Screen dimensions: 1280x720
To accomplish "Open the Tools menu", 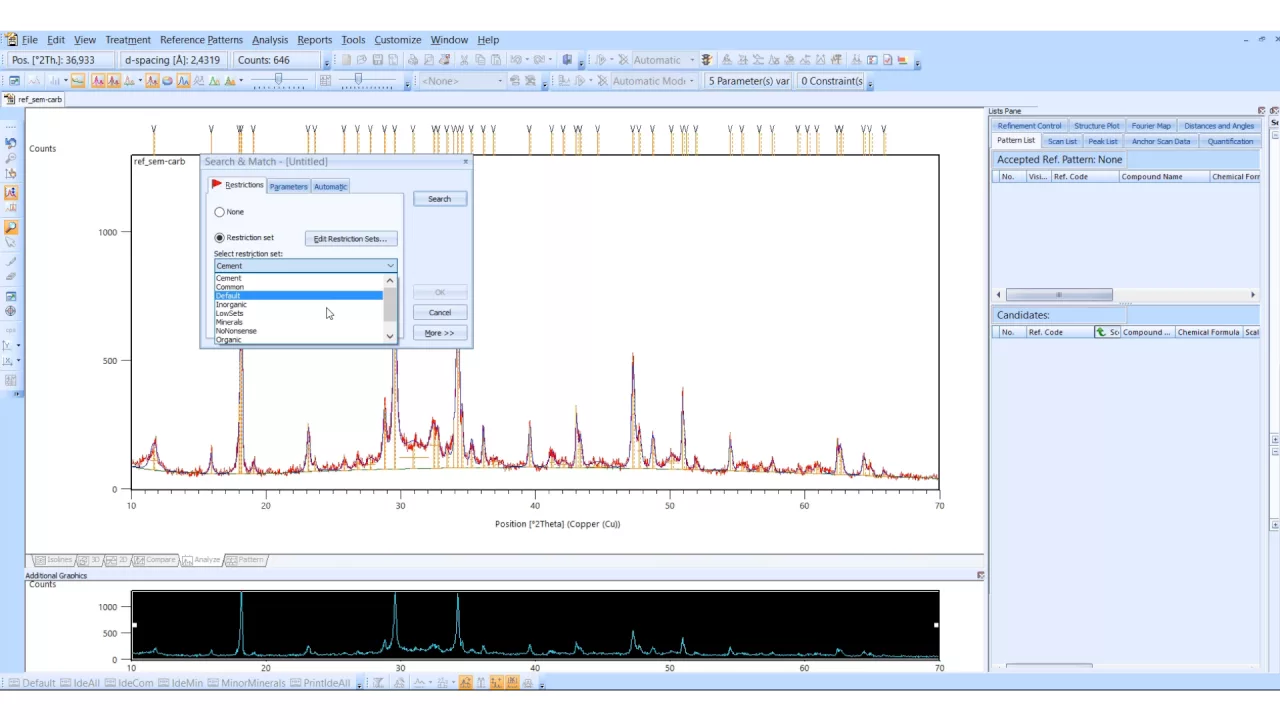I will point(353,40).
